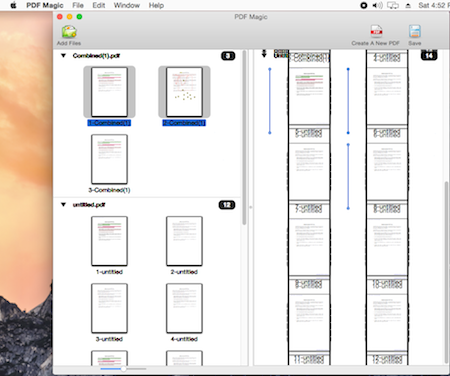
Task: Click the left panel vertical scrollbar
Action: (244, 137)
